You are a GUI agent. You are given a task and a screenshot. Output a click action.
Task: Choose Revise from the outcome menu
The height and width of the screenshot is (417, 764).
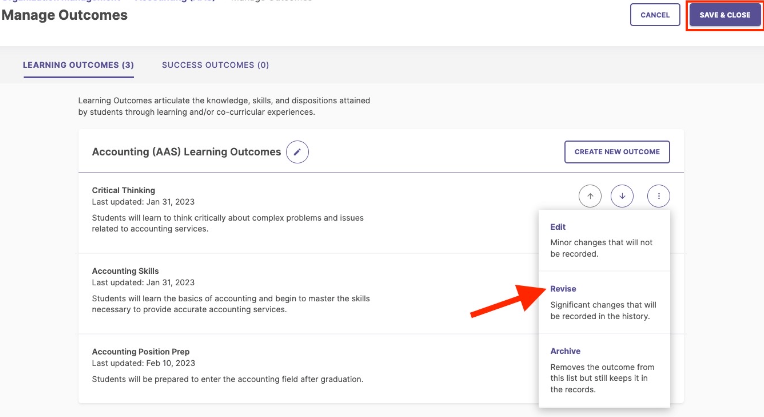[x=563, y=289]
